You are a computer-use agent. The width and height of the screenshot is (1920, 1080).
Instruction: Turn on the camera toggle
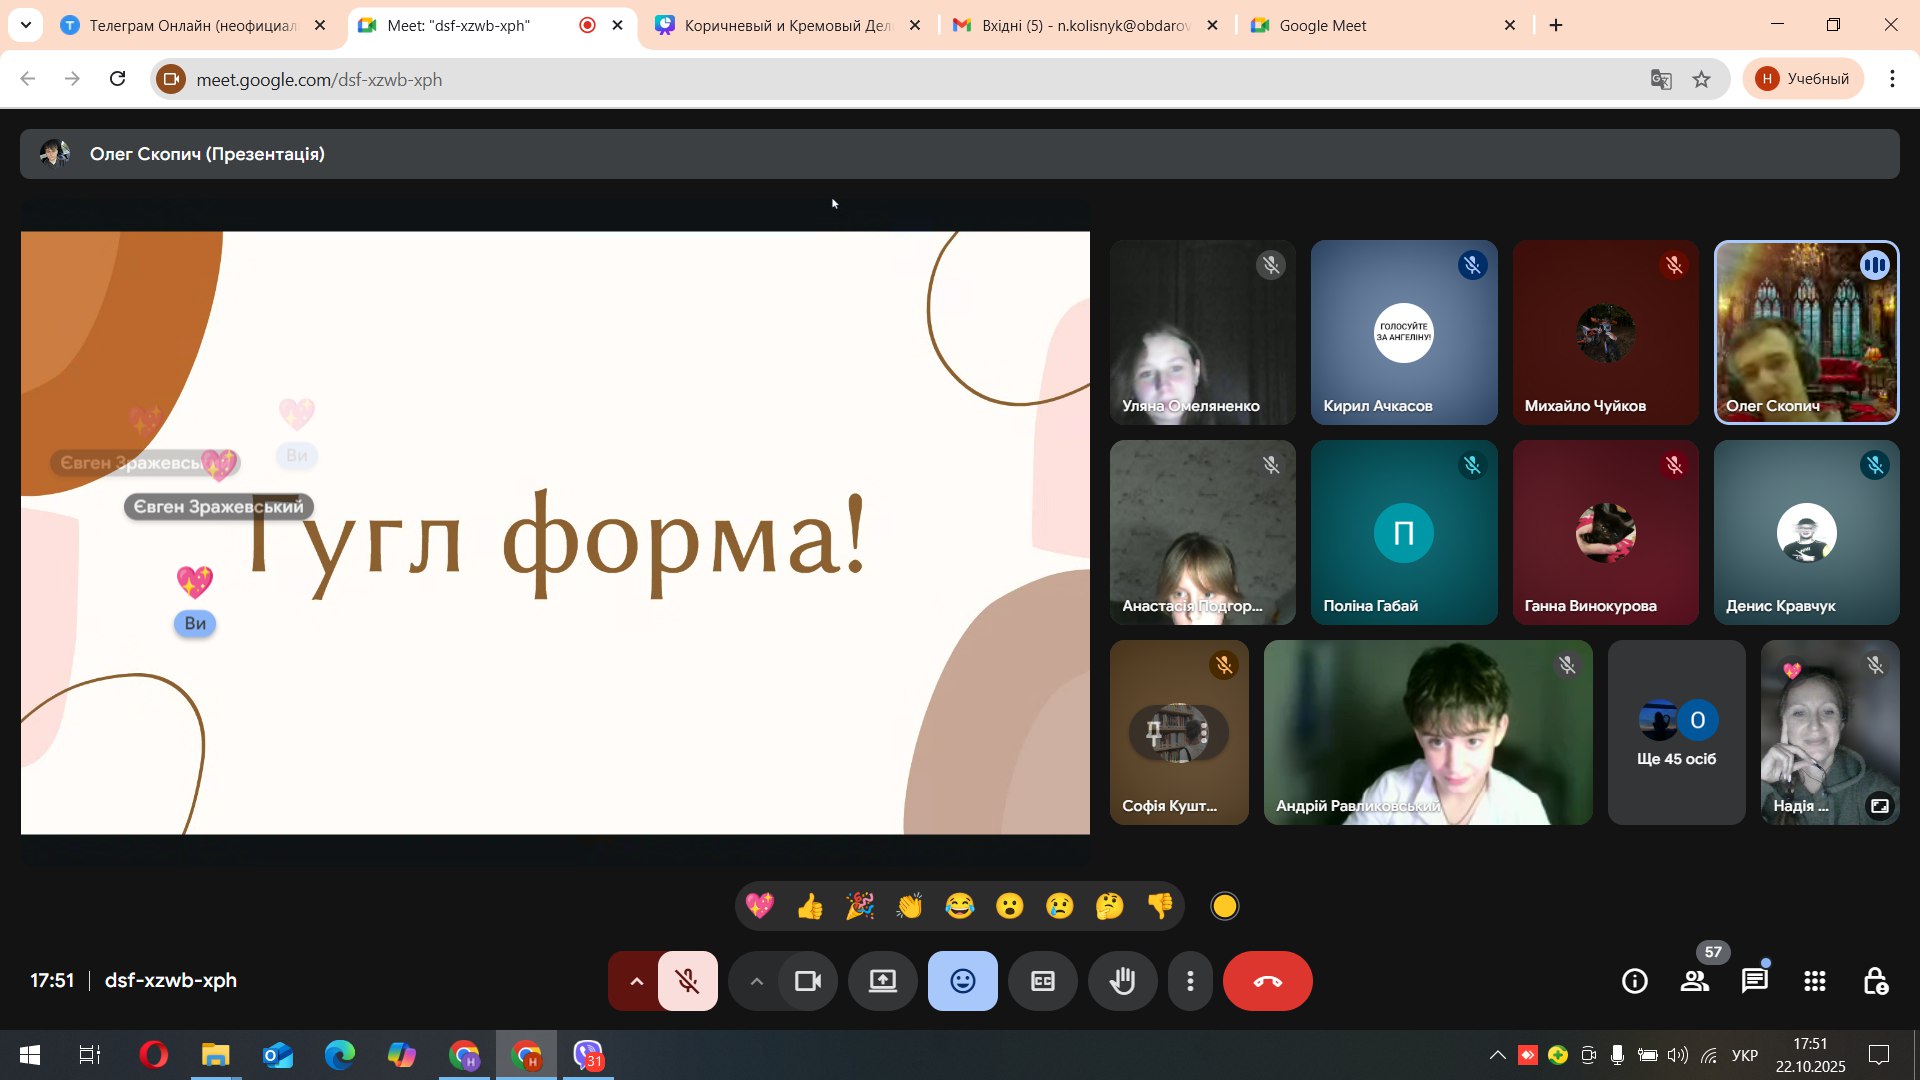(807, 981)
